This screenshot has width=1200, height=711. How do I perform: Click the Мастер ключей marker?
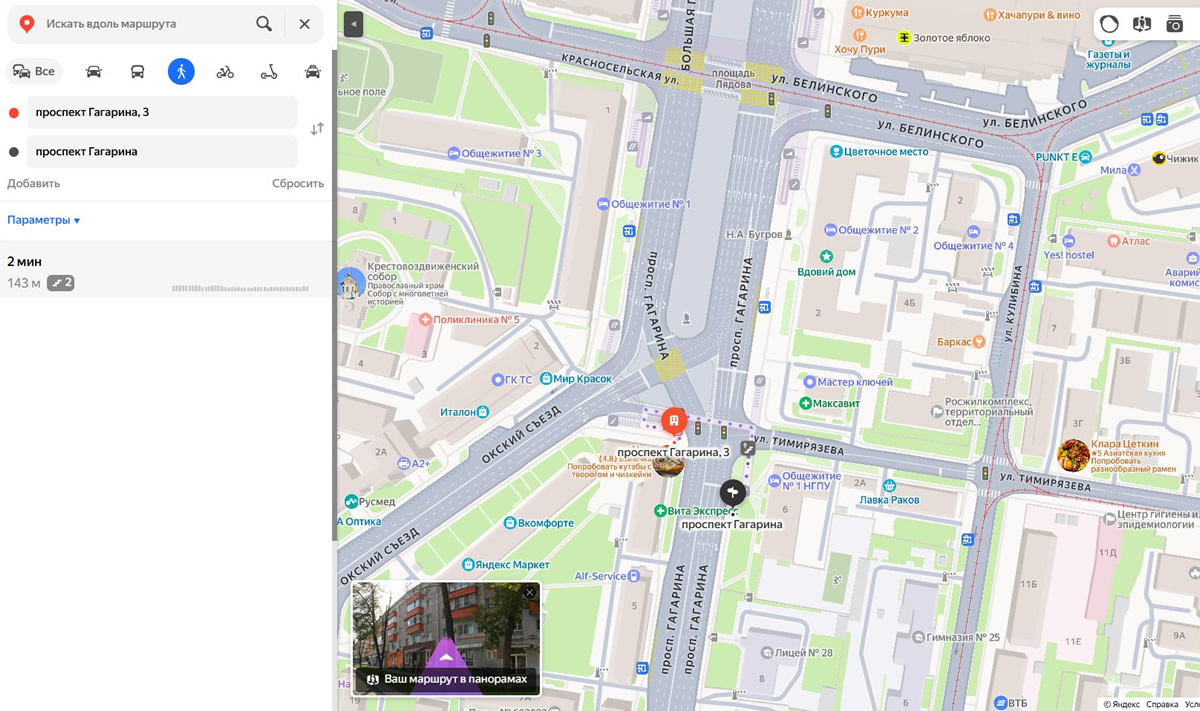click(810, 382)
